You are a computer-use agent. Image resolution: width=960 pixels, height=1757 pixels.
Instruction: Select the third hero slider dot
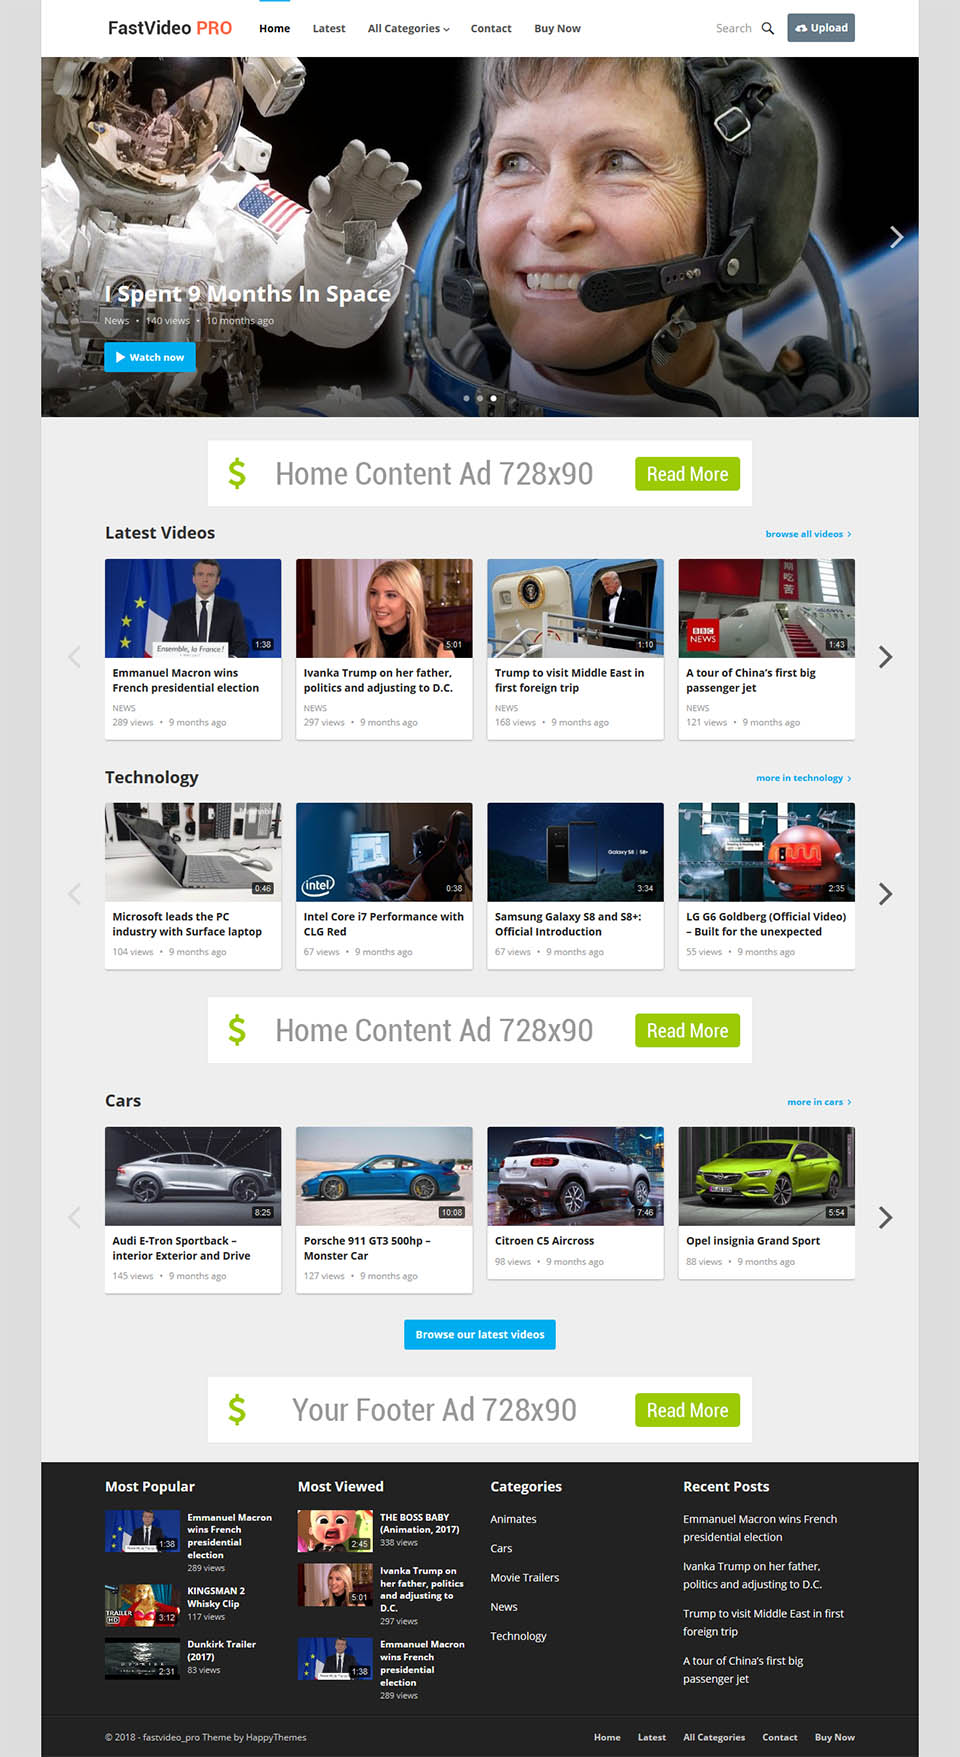493,398
